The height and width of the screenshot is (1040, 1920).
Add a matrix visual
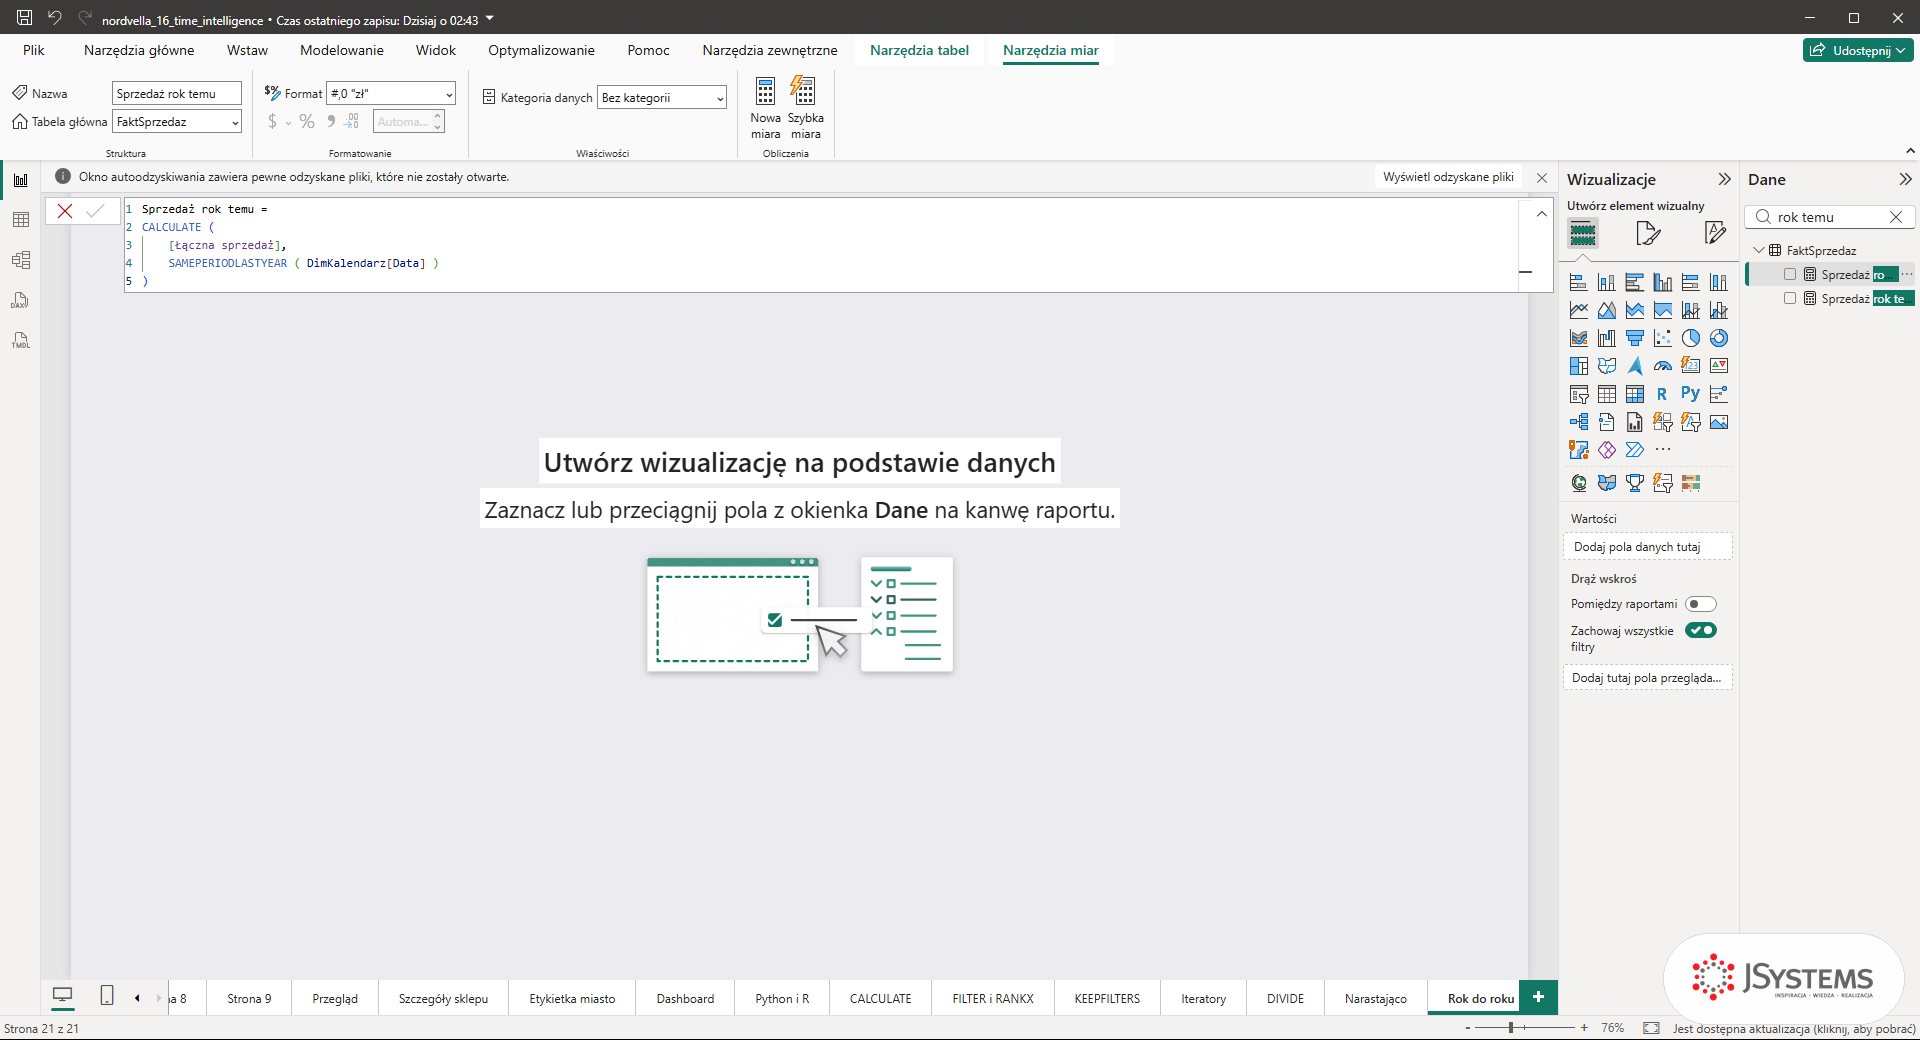(x=1635, y=394)
